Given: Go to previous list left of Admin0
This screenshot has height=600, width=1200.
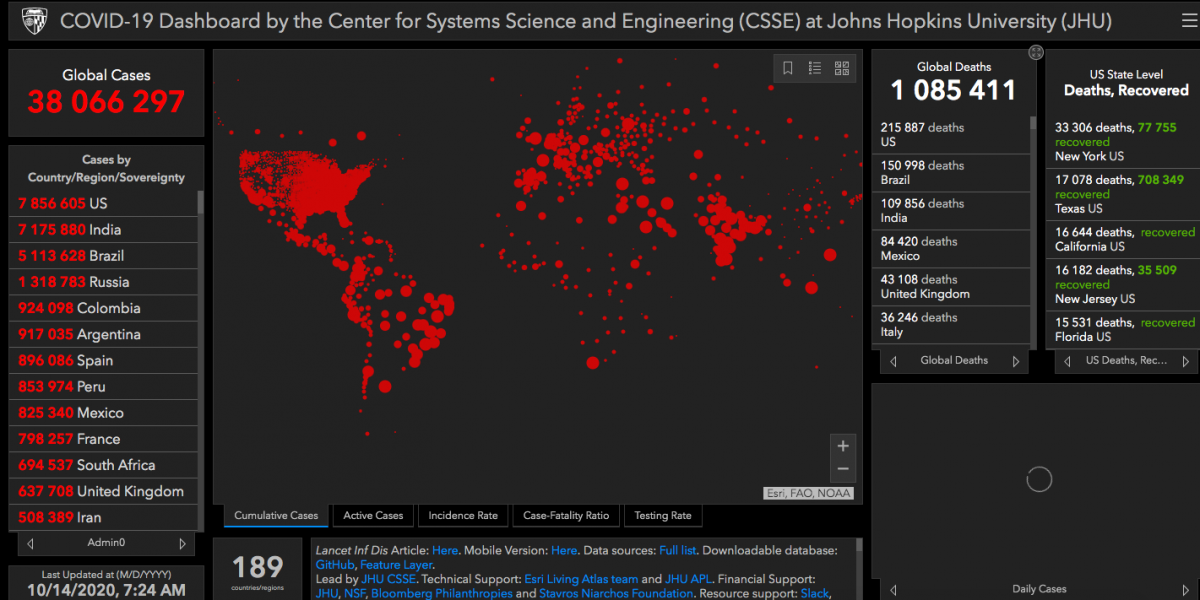Looking at the screenshot, I should click(30, 544).
